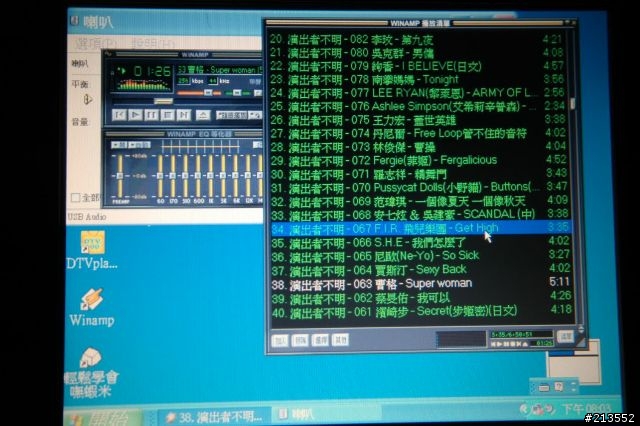This screenshot has width=640, height=426.
Task: Open Winamp main menu icon at title bar
Action: coord(108,54)
